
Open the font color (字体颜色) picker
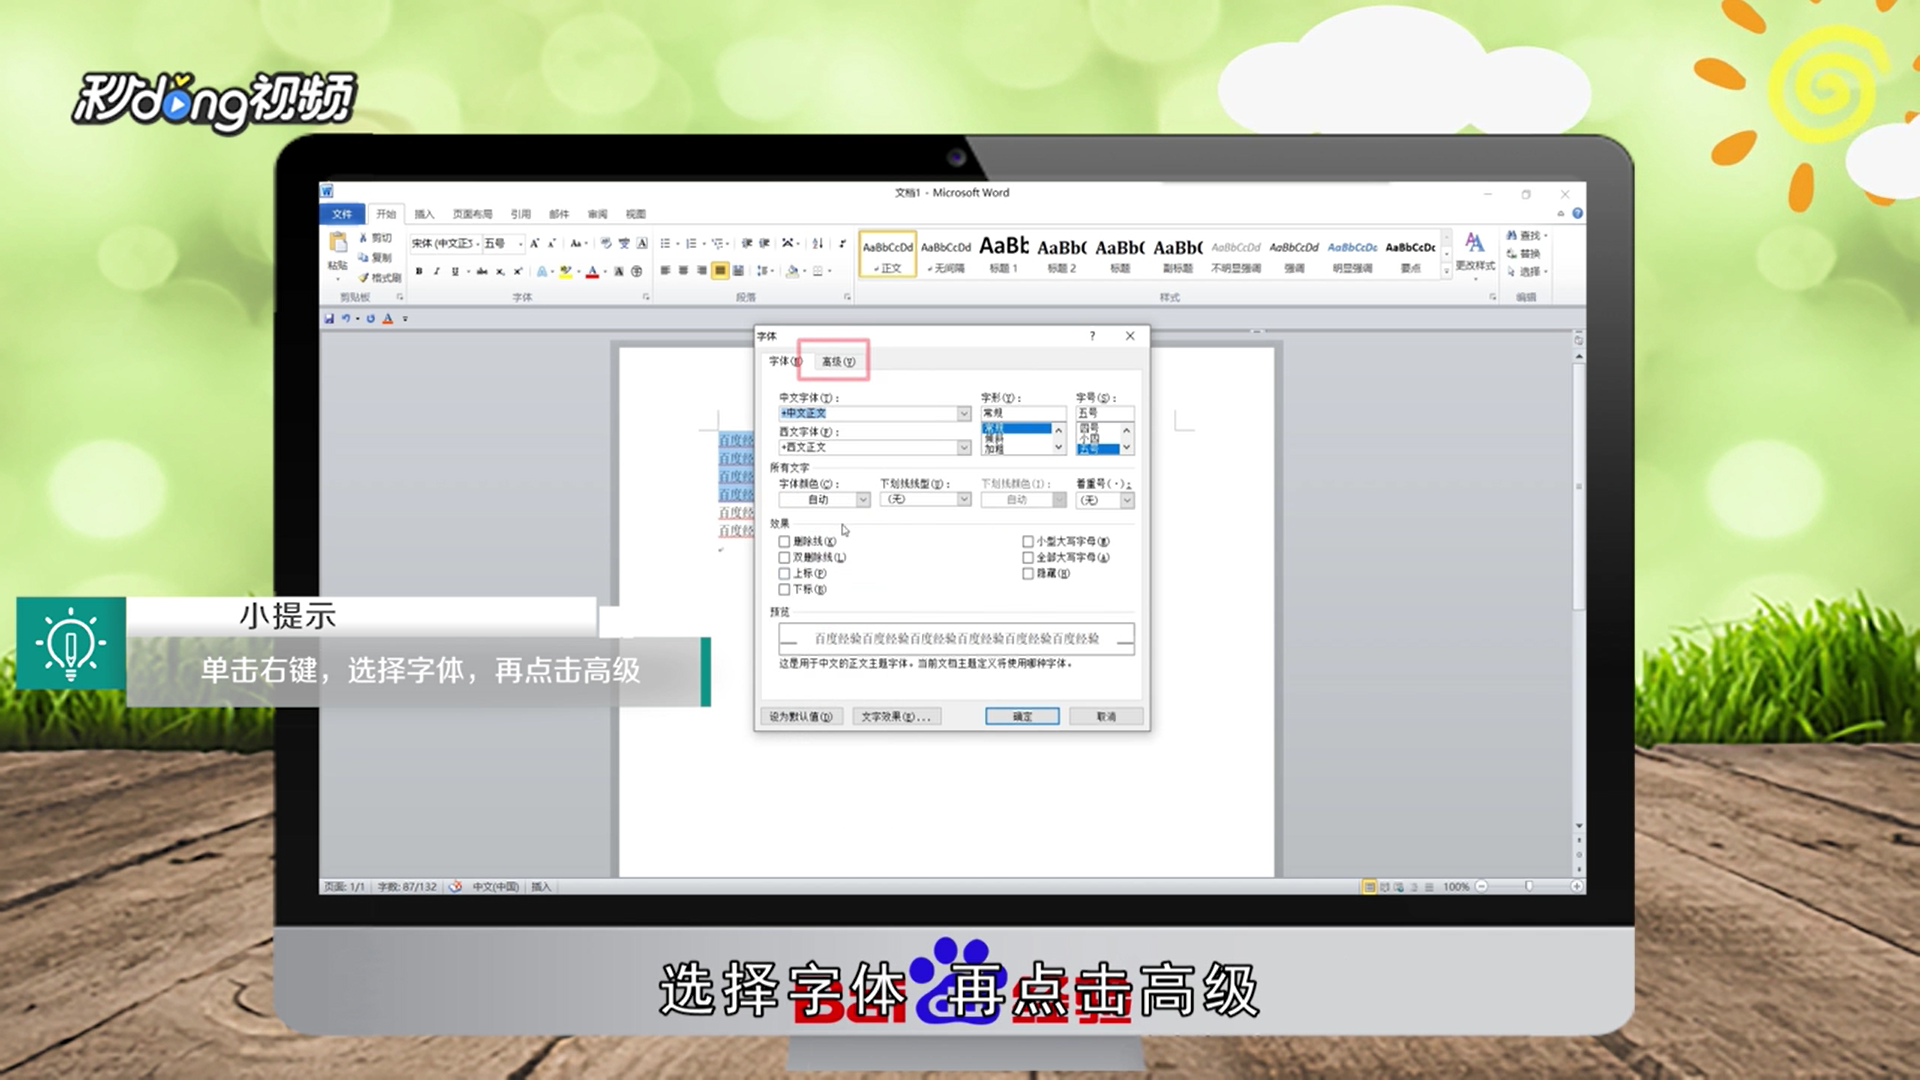pos(863,500)
